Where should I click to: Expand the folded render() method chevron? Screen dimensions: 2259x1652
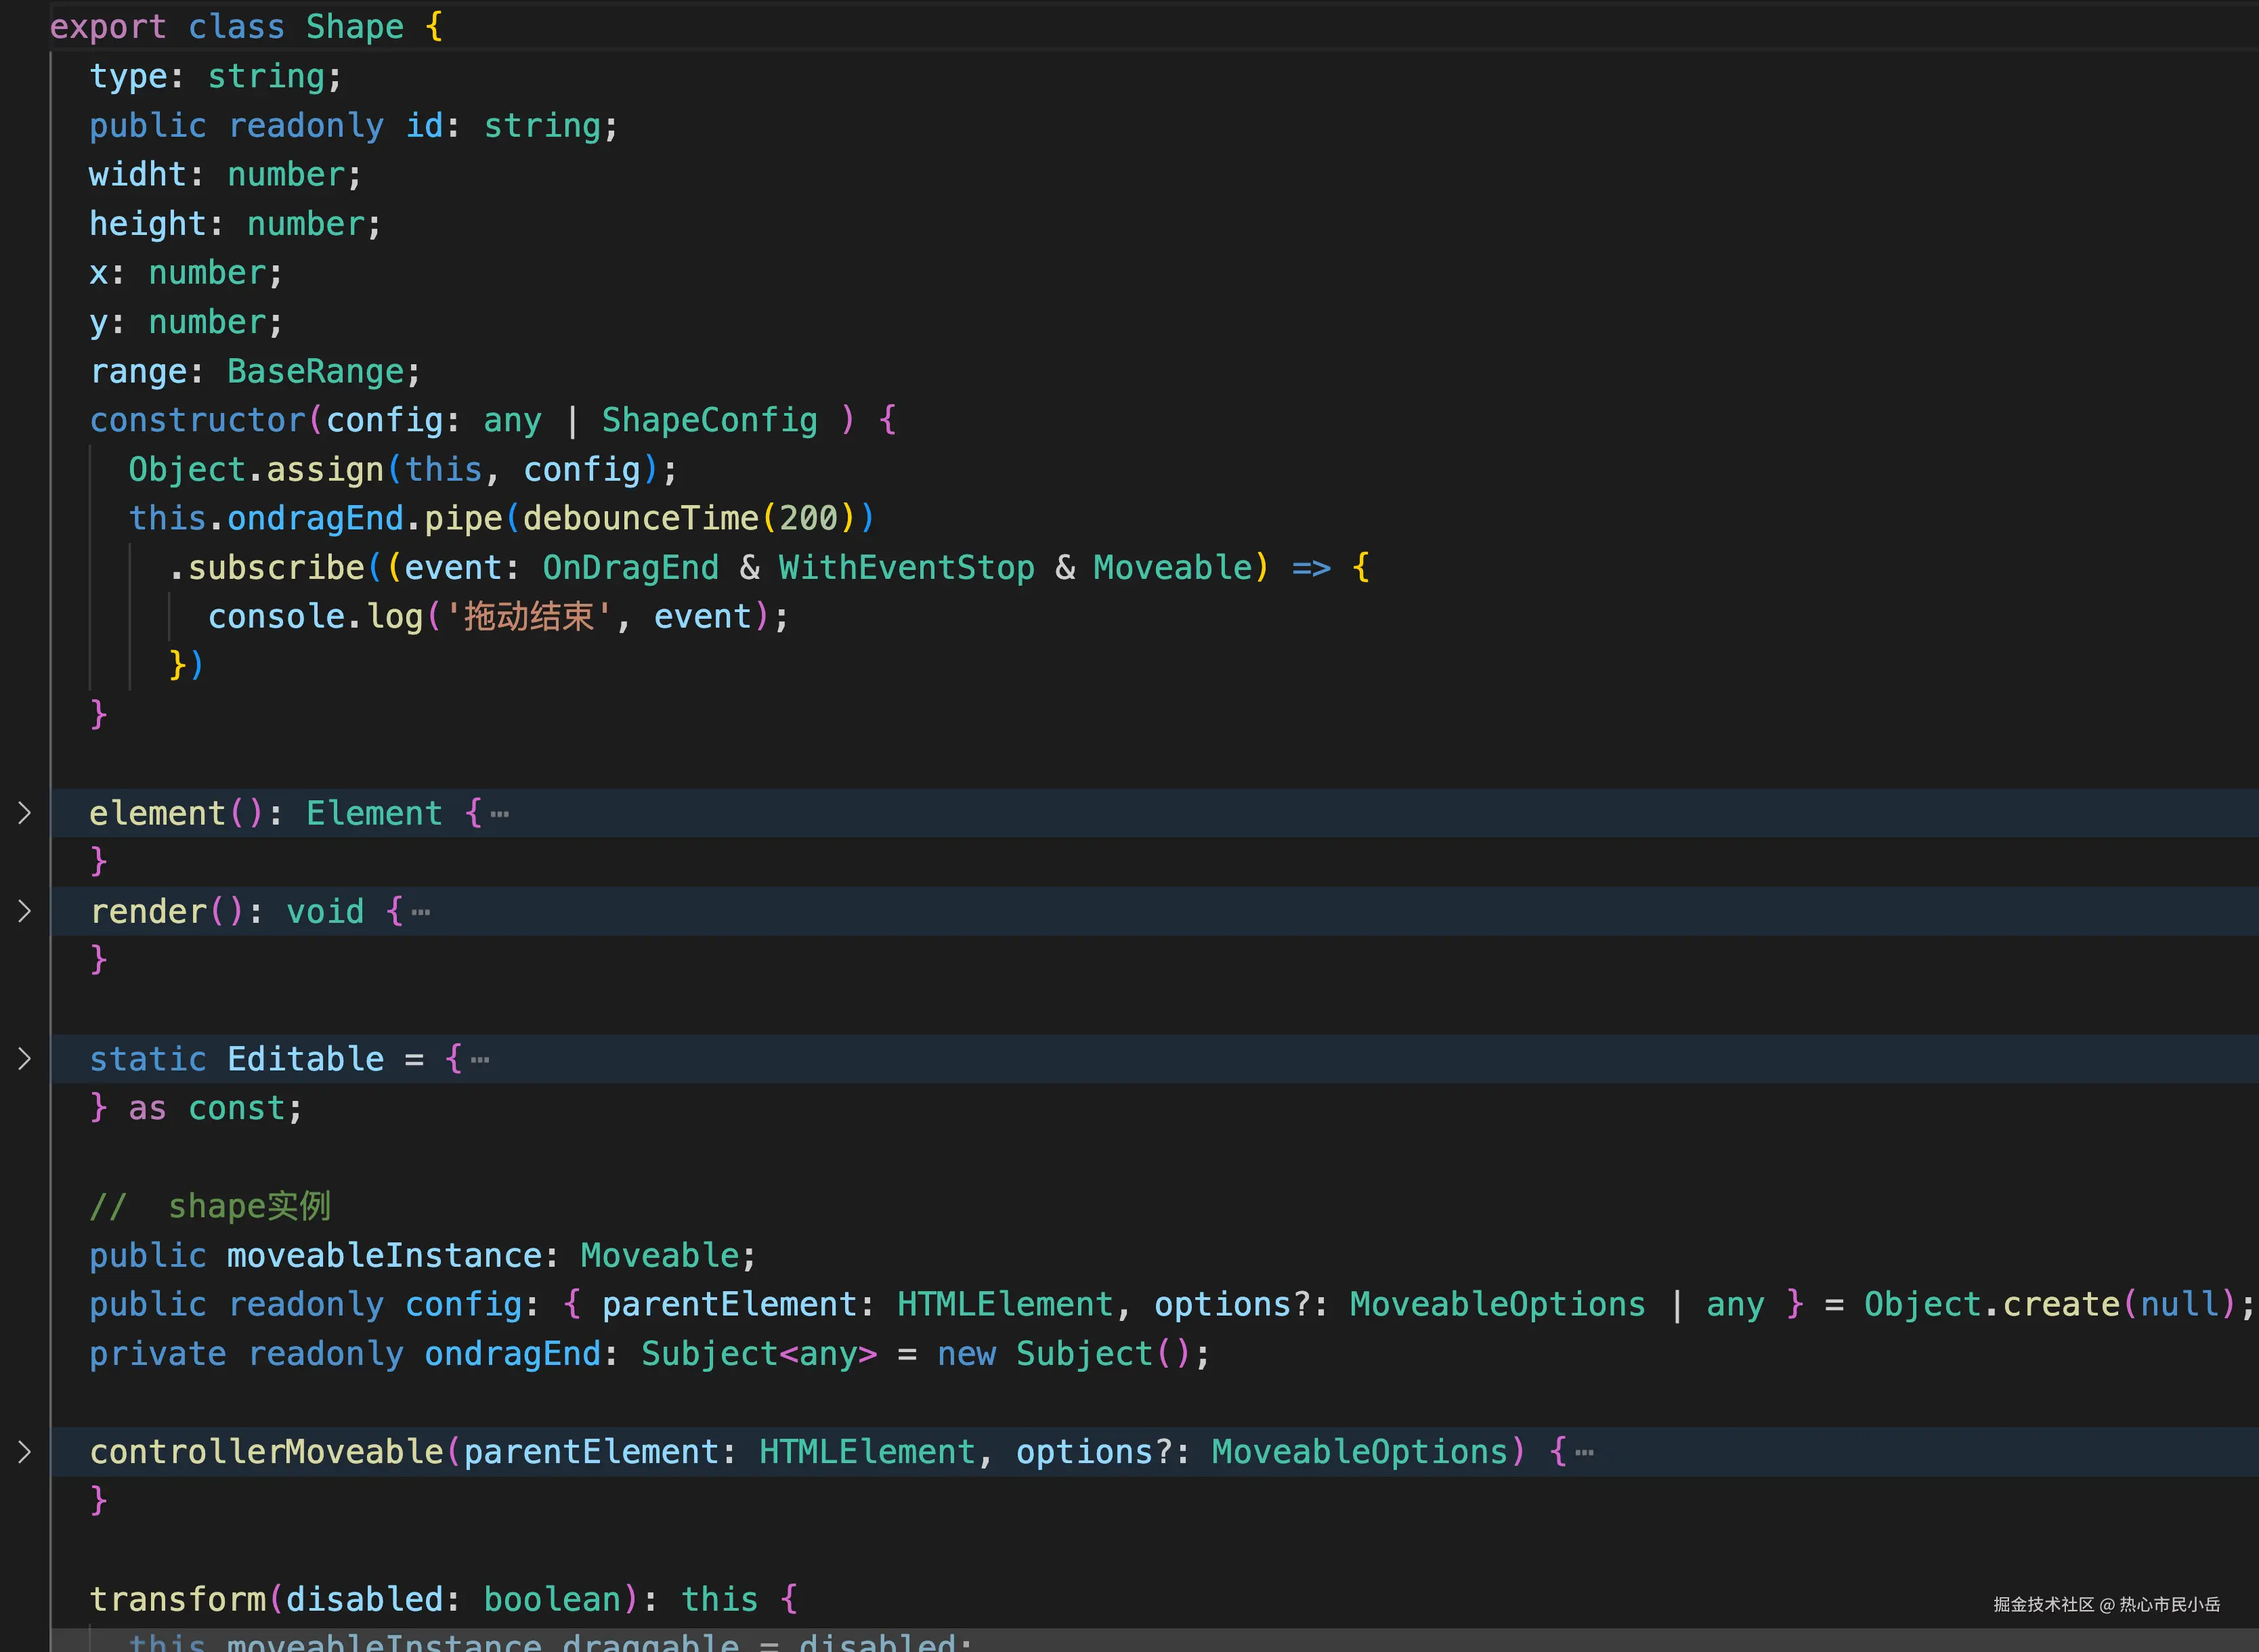(25, 911)
